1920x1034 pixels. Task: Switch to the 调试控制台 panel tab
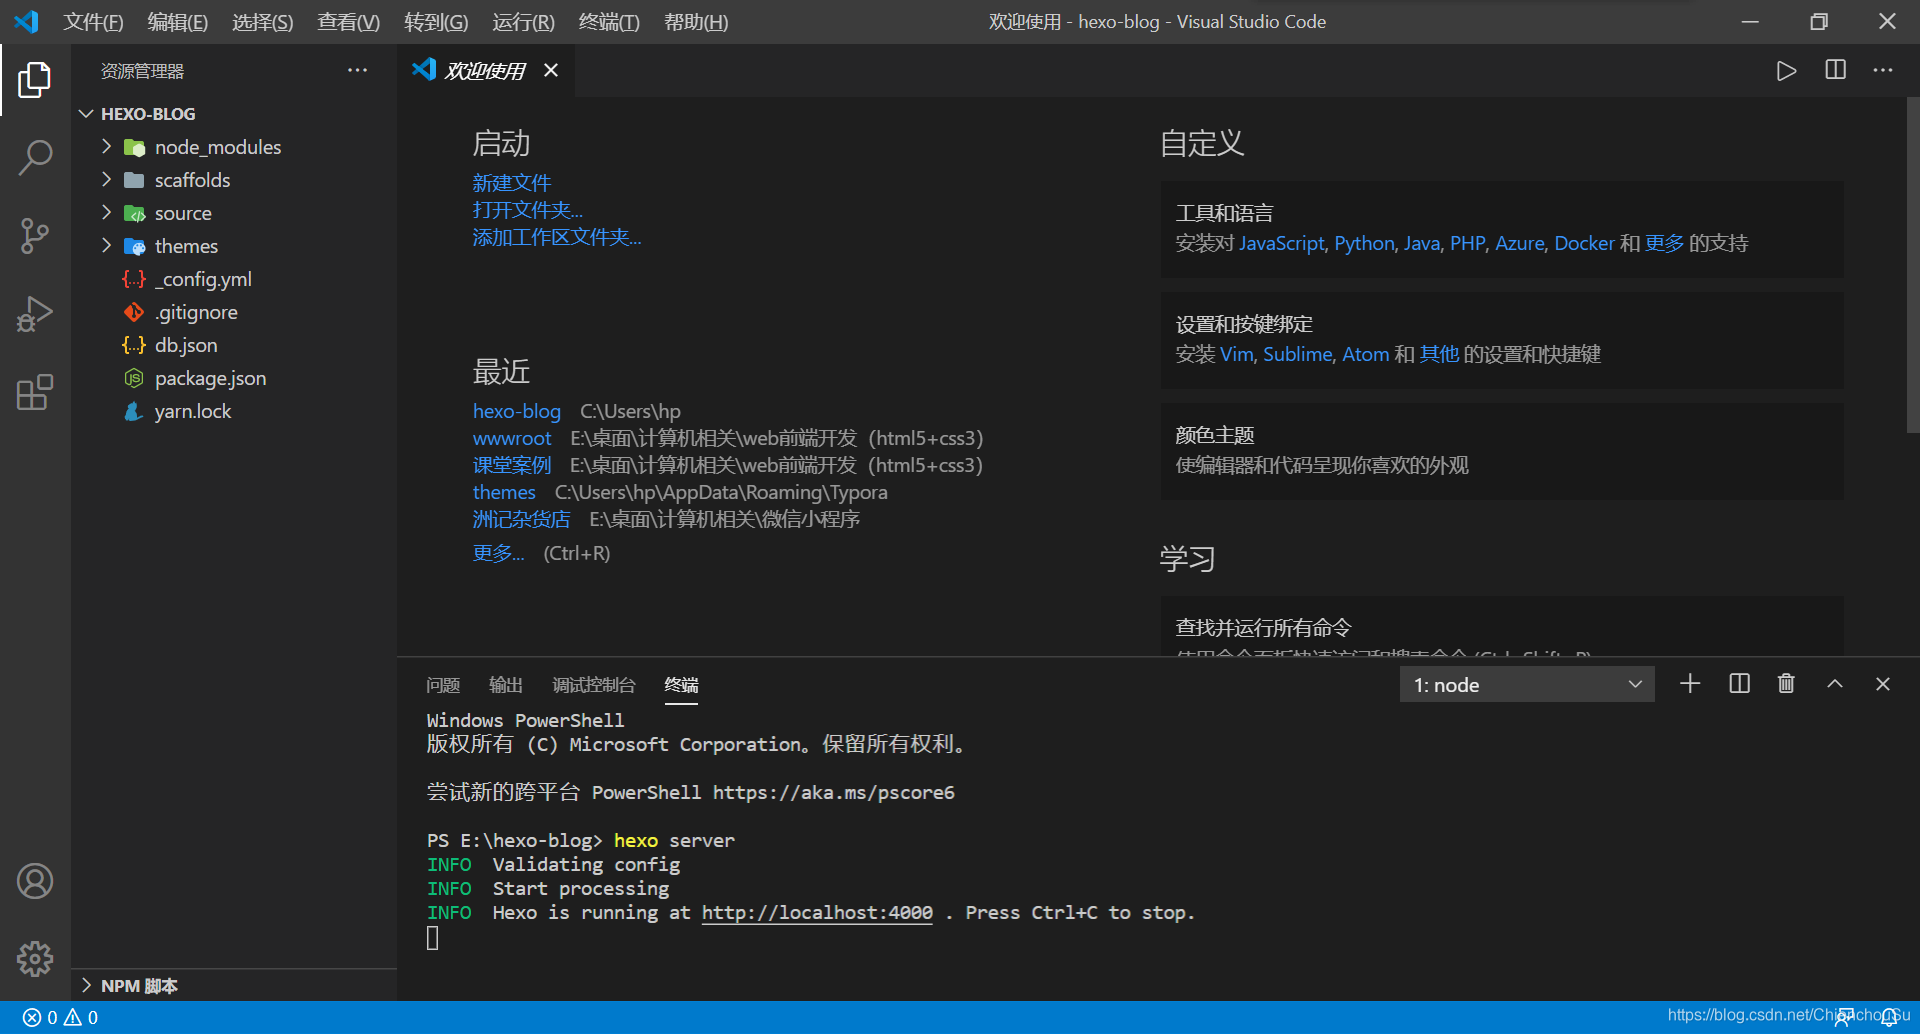pos(594,685)
